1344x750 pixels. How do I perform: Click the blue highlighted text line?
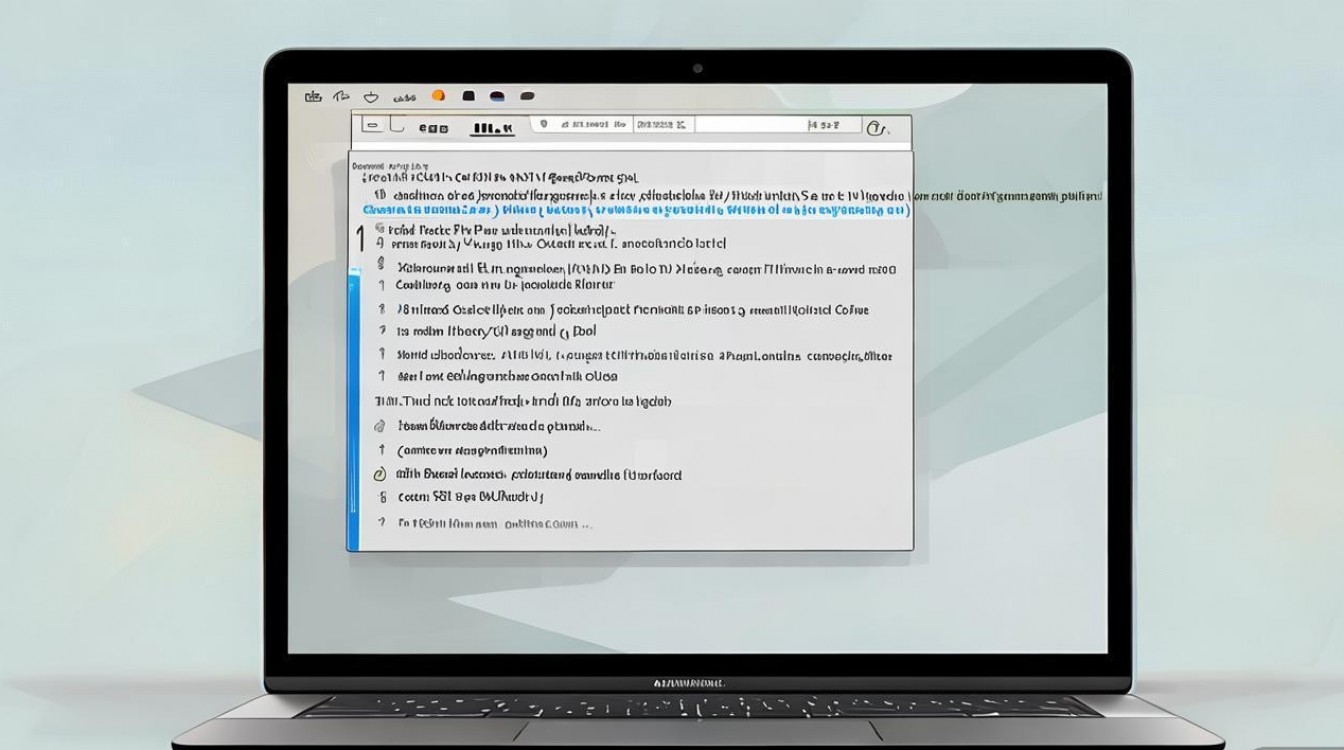click(x=635, y=211)
